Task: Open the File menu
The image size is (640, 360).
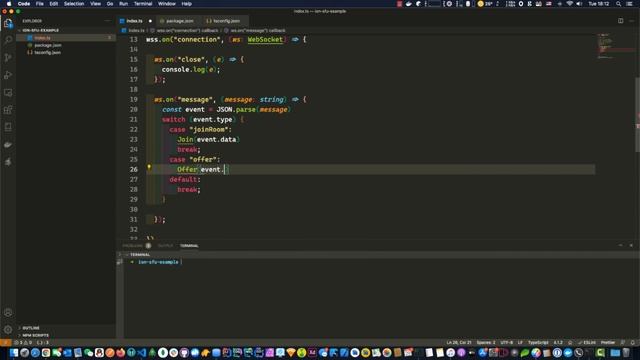Action: [x=40, y=4]
